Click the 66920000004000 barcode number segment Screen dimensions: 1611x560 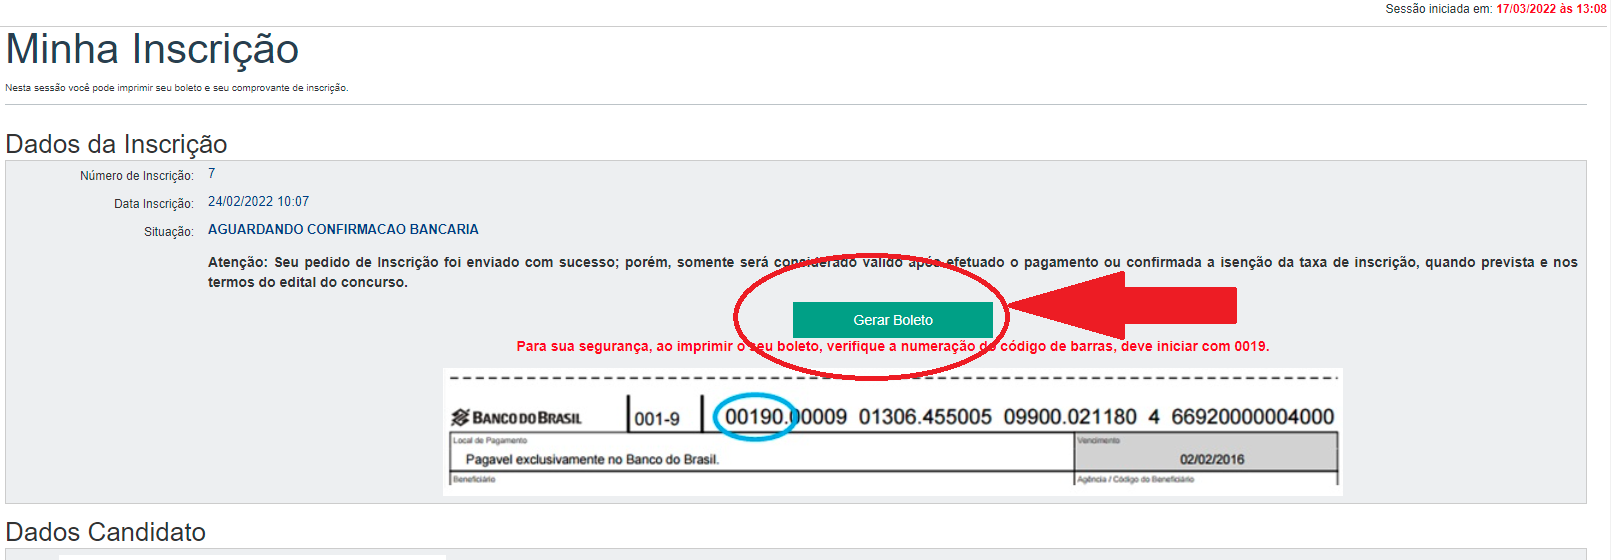(1252, 417)
